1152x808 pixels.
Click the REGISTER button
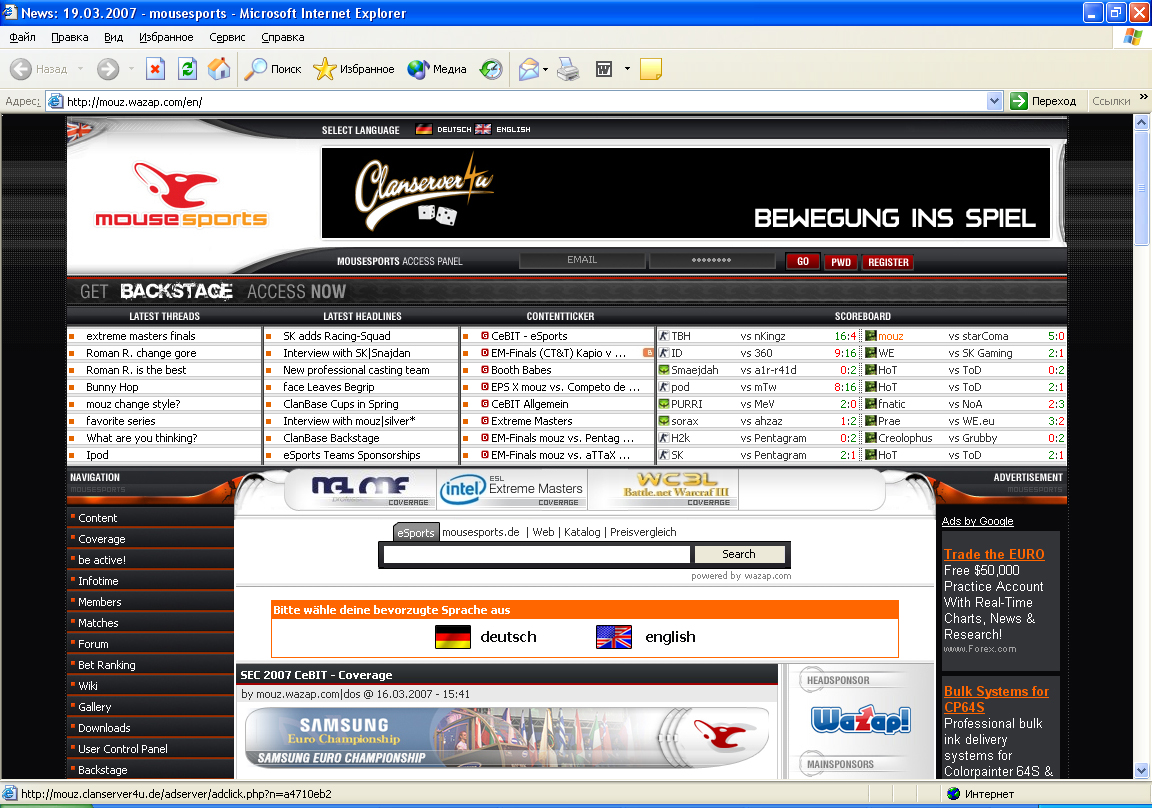[x=888, y=262]
